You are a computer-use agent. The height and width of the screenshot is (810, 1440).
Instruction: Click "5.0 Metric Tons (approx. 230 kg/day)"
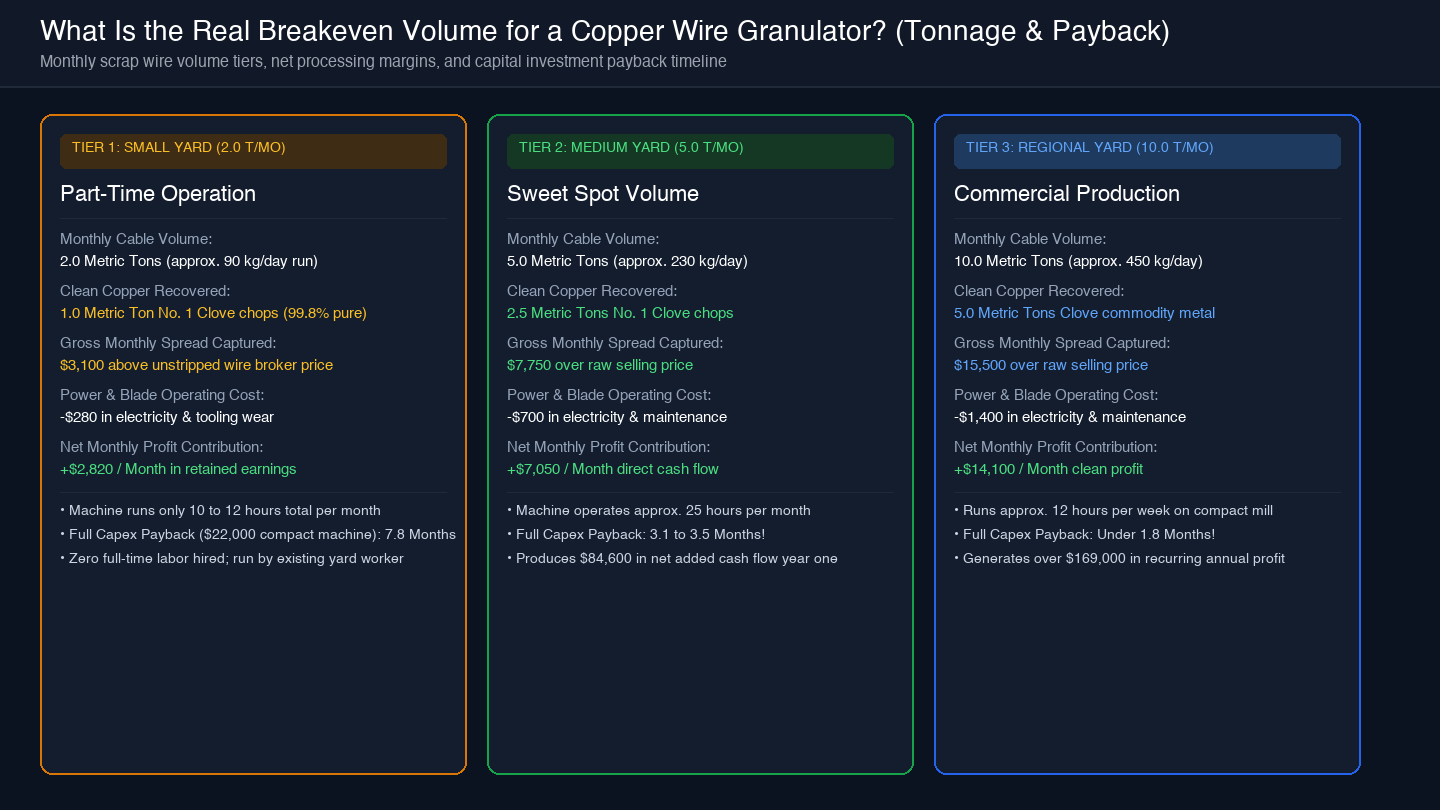click(x=627, y=261)
